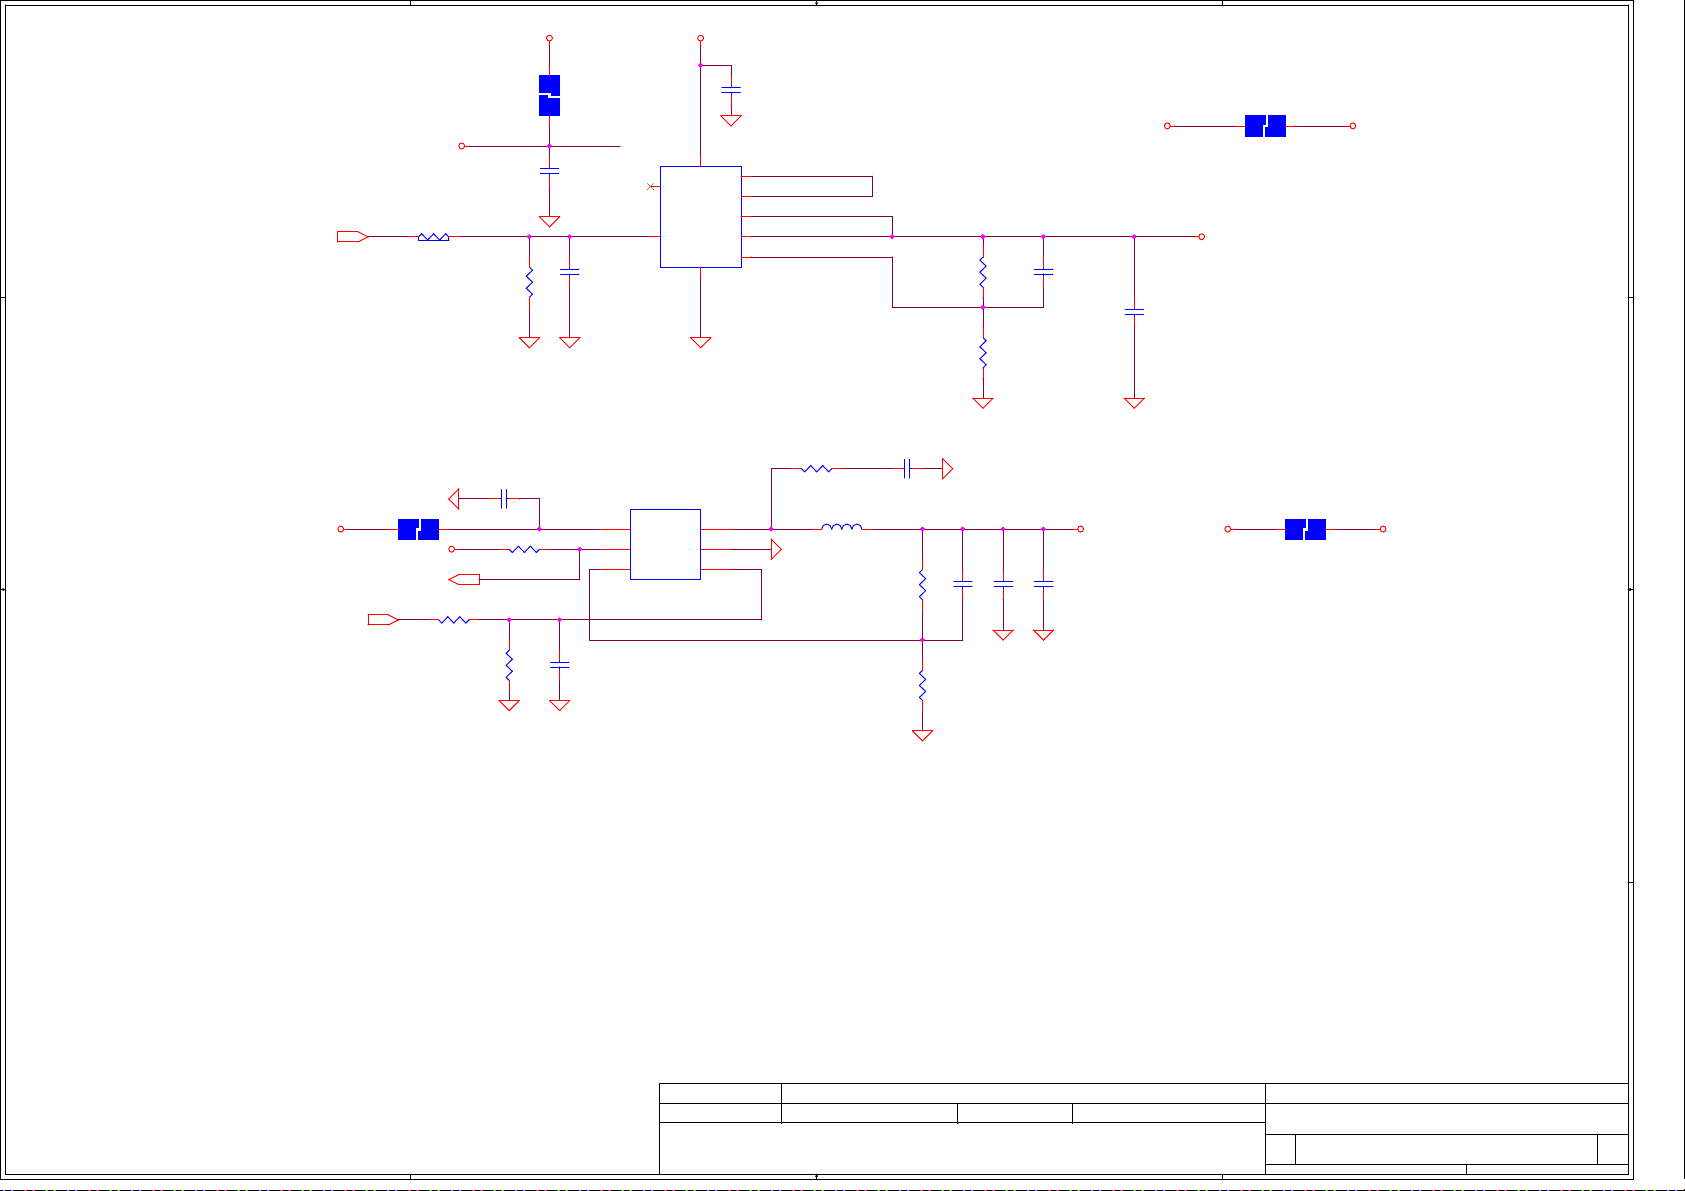This screenshot has height=1191, width=1685.
Task: Select the blue jumper feeding the lower IC
Action: tap(418, 529)
